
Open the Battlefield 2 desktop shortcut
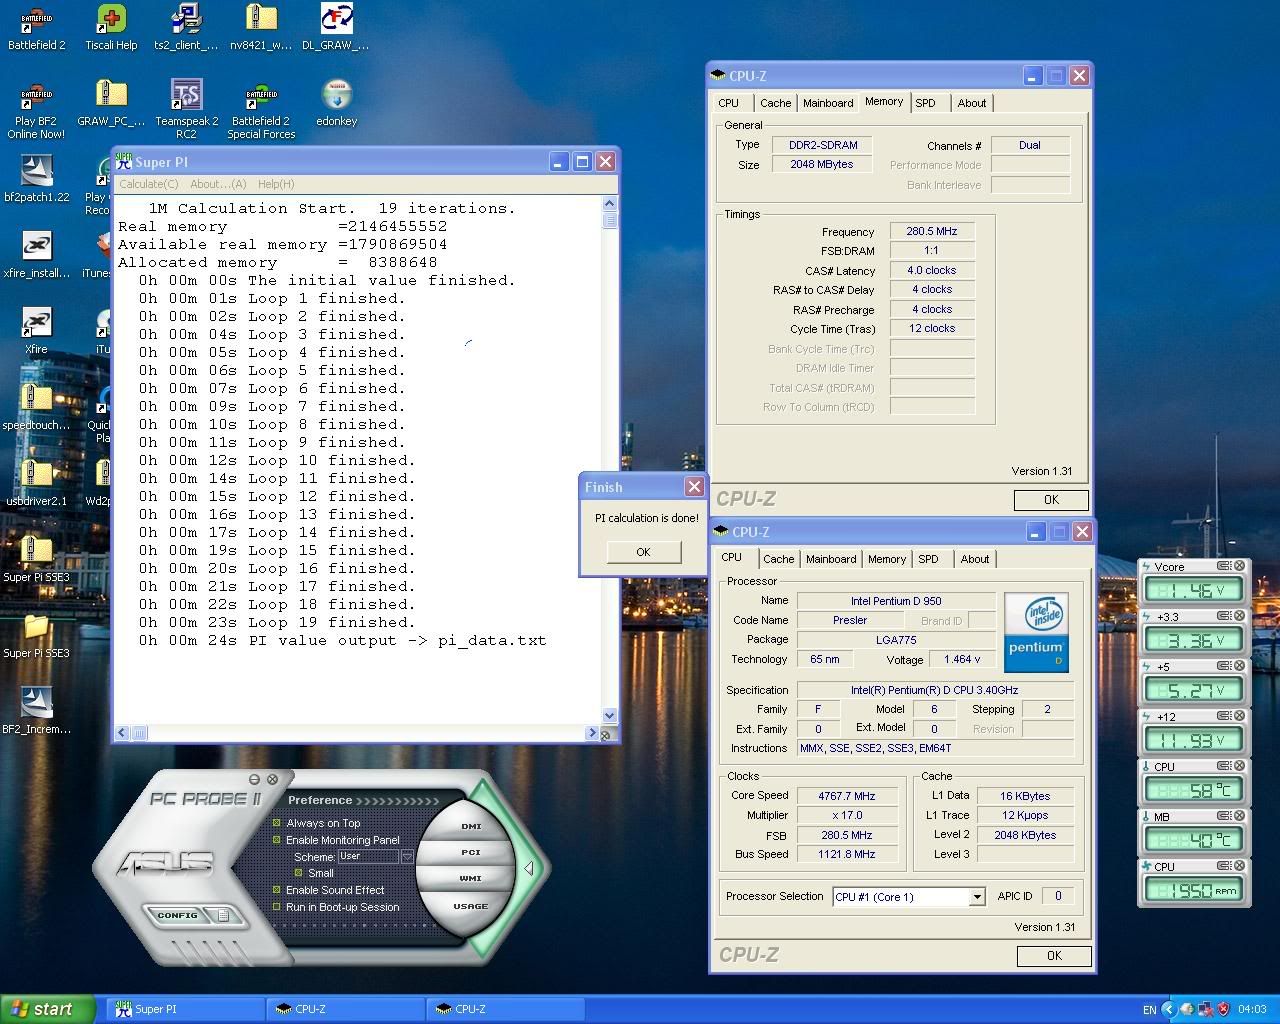click(37, 27)
